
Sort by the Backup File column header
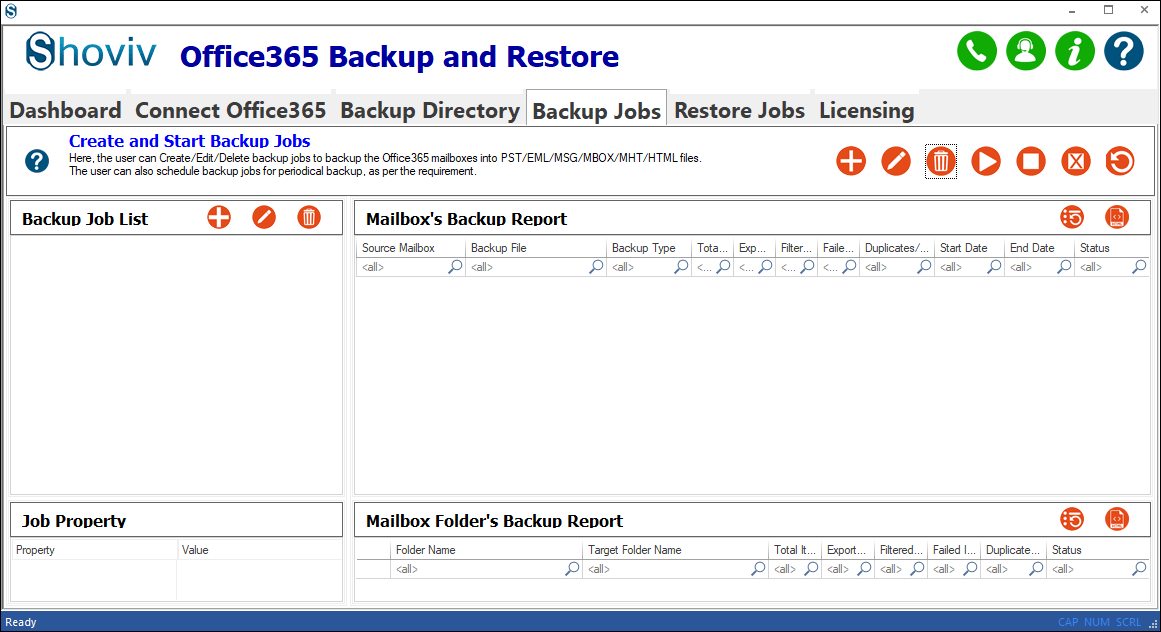point(535,248)
